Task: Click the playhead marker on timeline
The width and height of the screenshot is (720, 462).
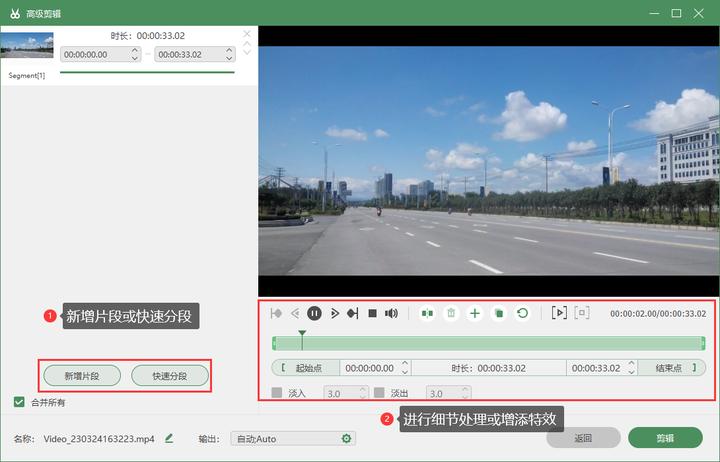Action: pos(302,333)
